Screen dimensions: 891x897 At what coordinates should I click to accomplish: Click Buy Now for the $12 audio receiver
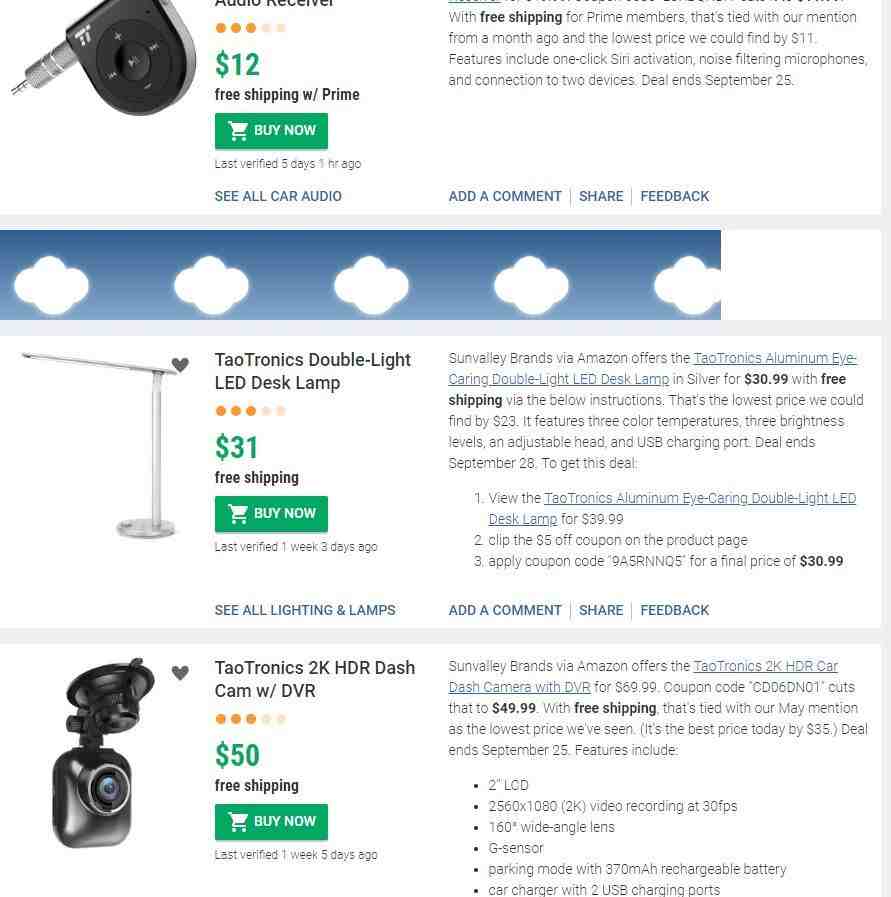point(271,130)
